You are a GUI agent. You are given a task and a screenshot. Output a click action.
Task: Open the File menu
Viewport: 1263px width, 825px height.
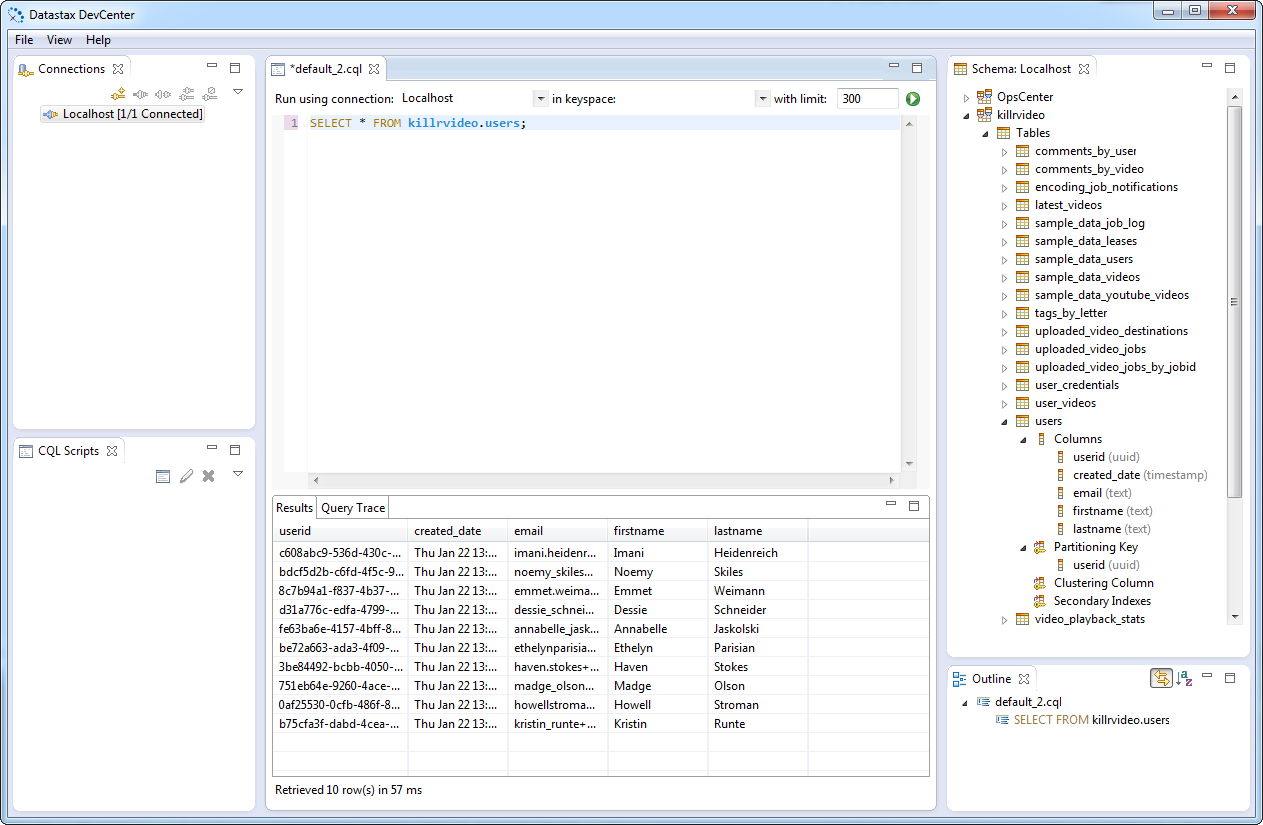(24, 40)
